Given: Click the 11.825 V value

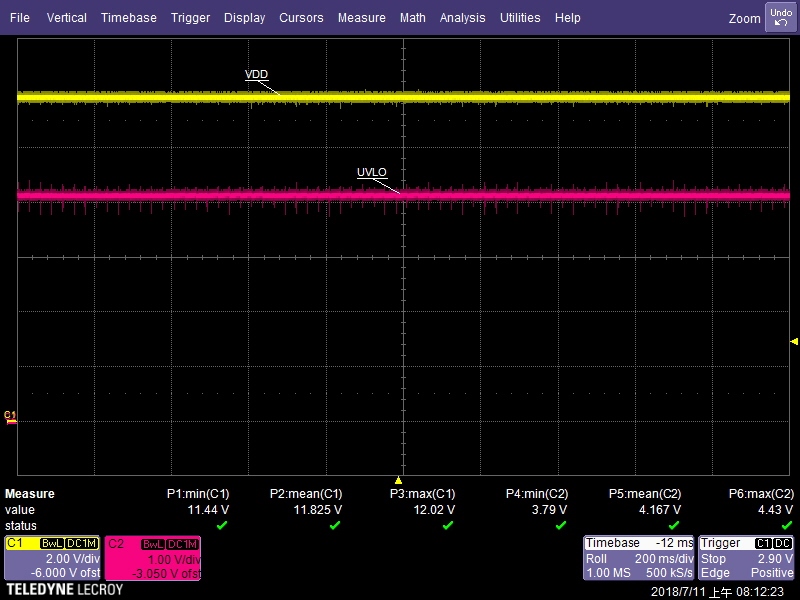Looking at the screenshot, I should pos(317,510).
